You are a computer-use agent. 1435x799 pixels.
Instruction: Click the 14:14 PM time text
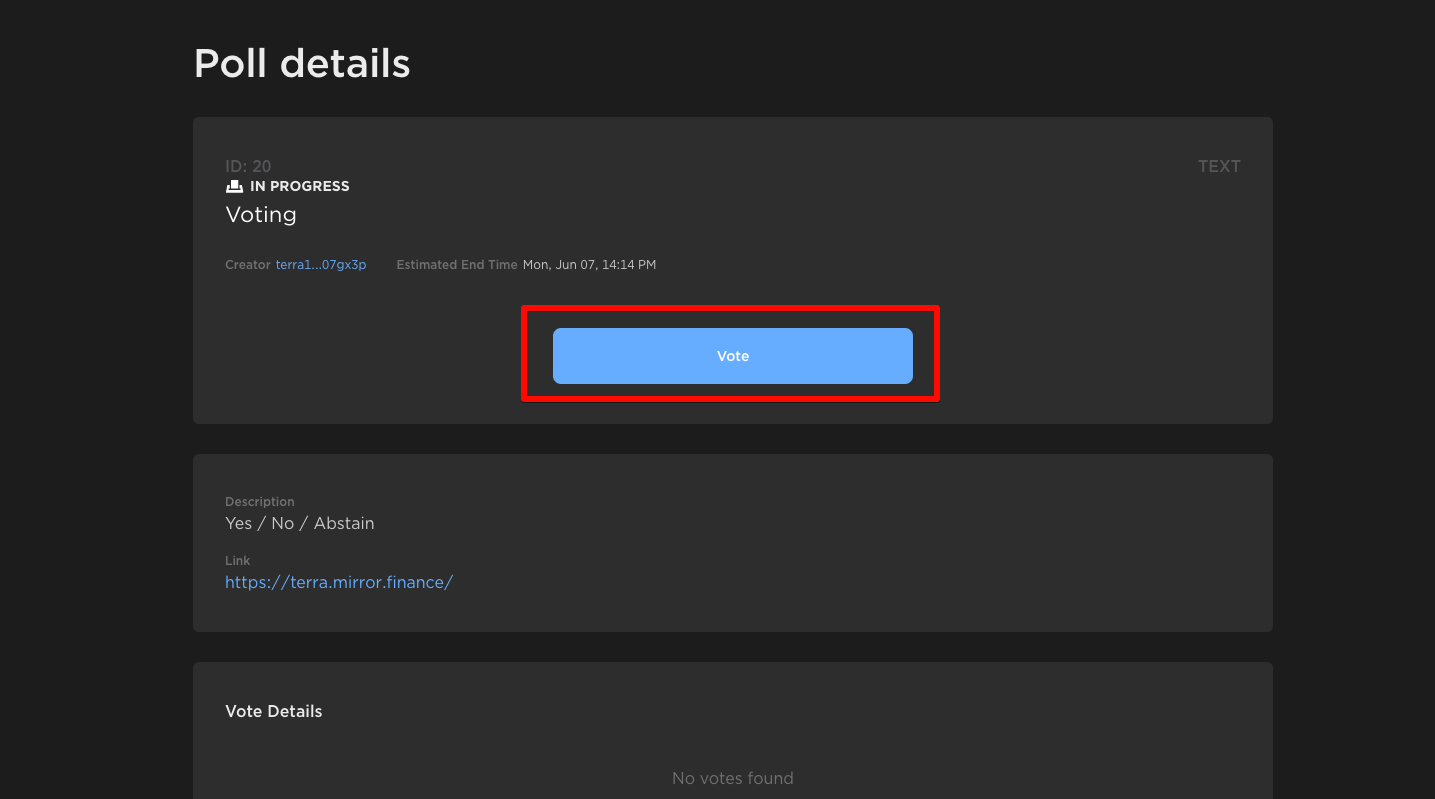coord(629,265)
